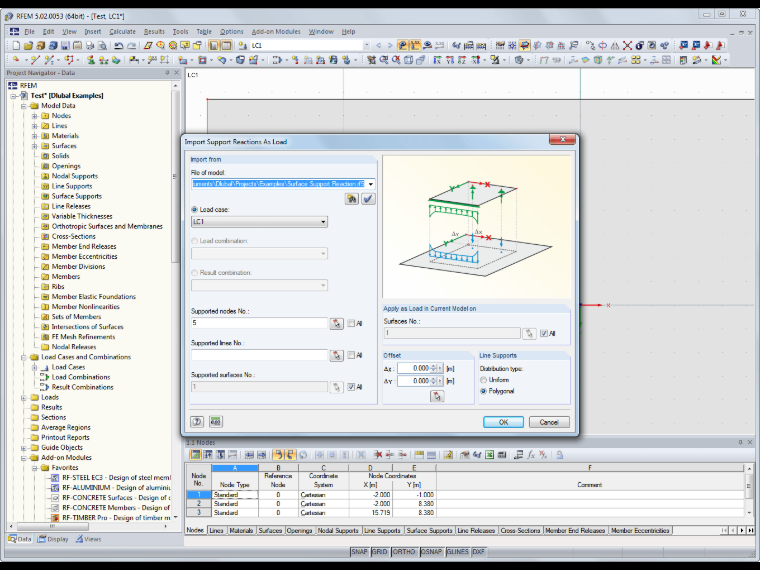Click the offset graphical pick icon

click(437, 396)
